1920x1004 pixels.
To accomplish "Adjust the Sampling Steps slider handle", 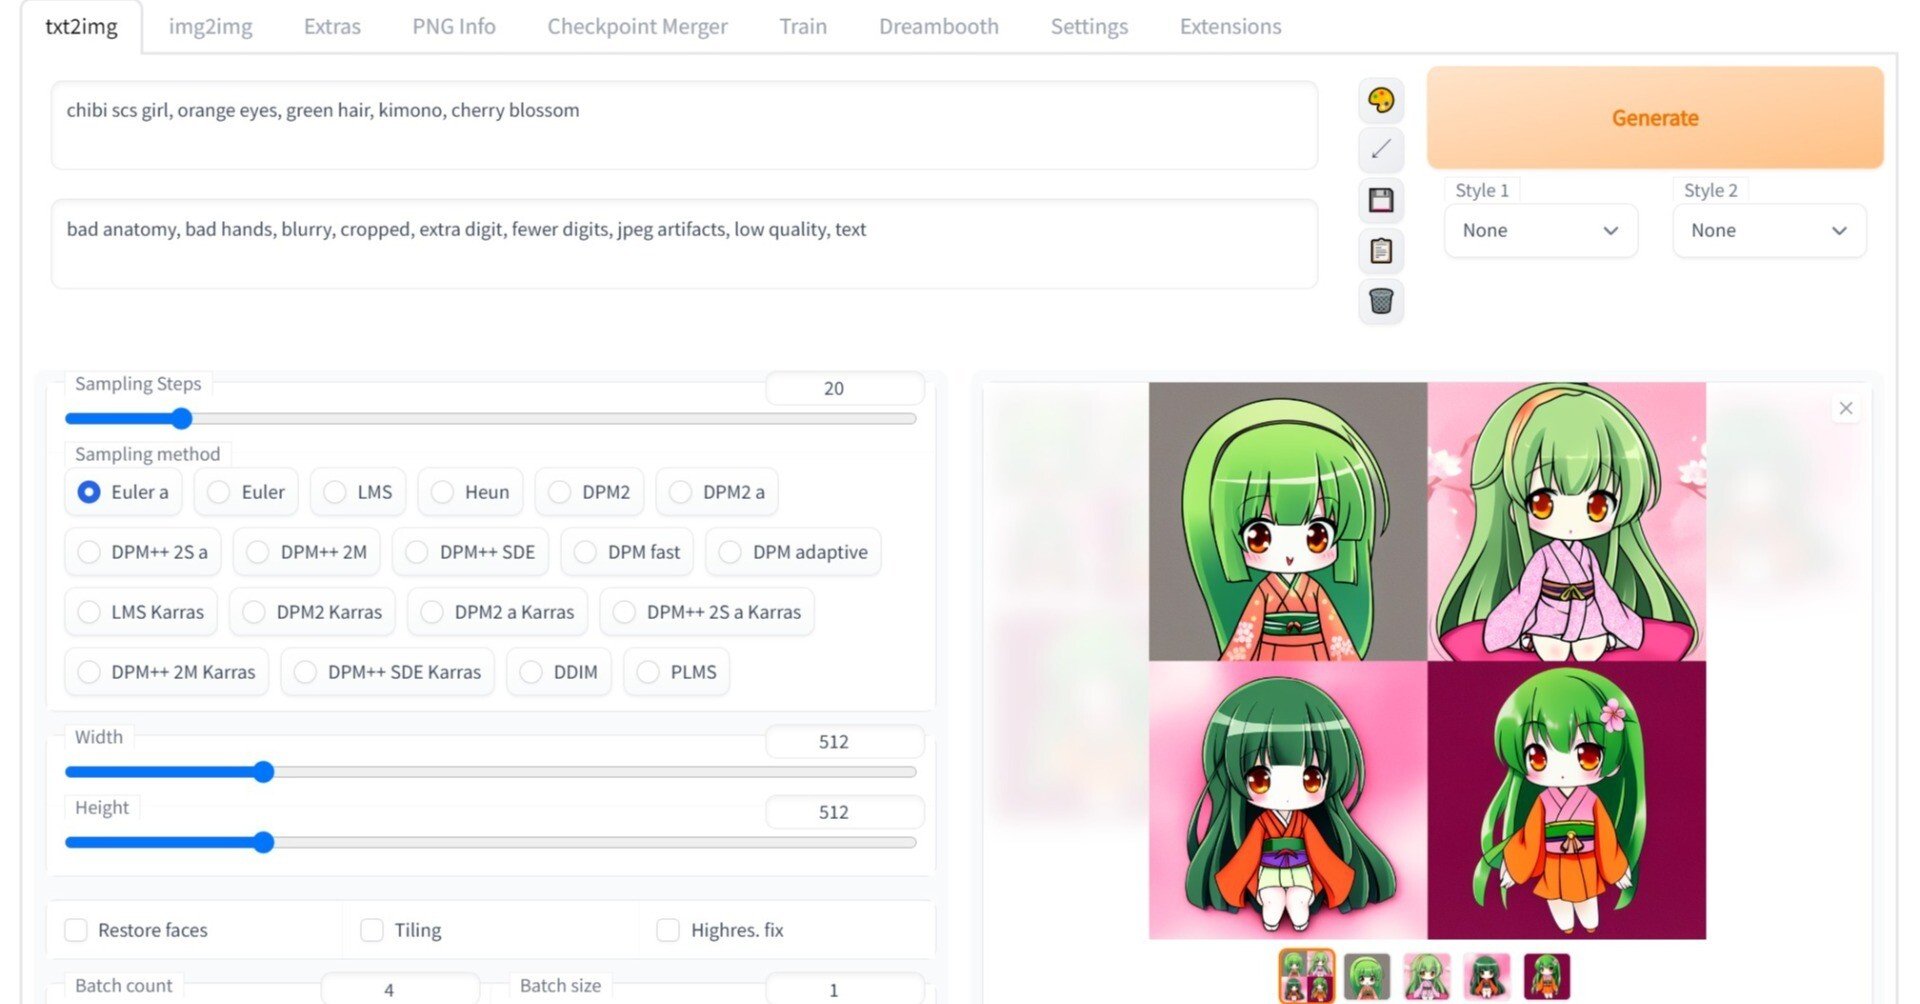I will tap(181, 418).
